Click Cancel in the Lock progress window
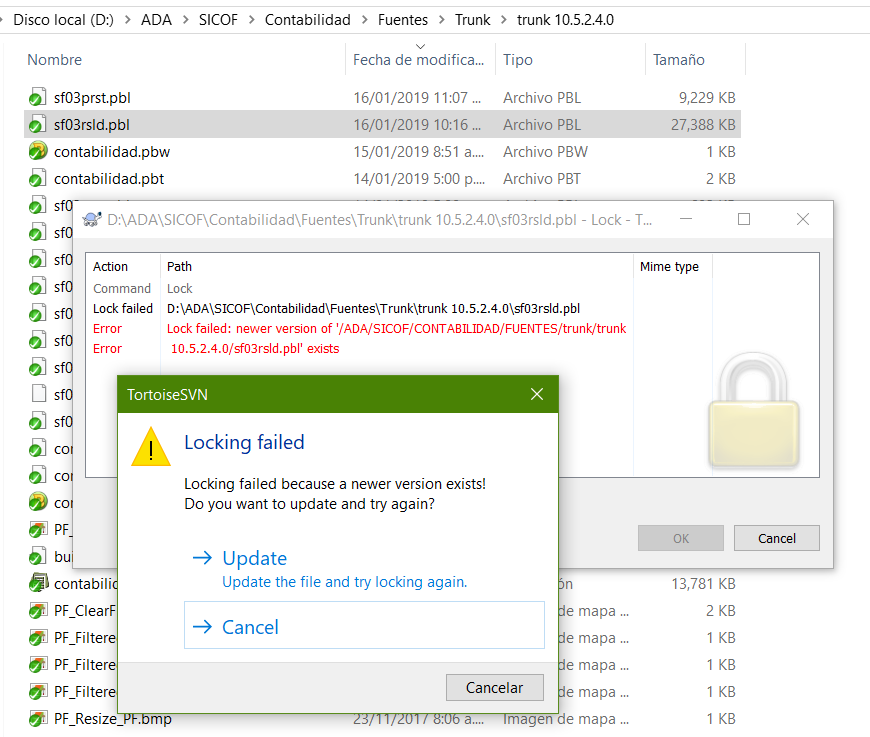The width and height of the screenshot is (870, 737). point(776,538)
